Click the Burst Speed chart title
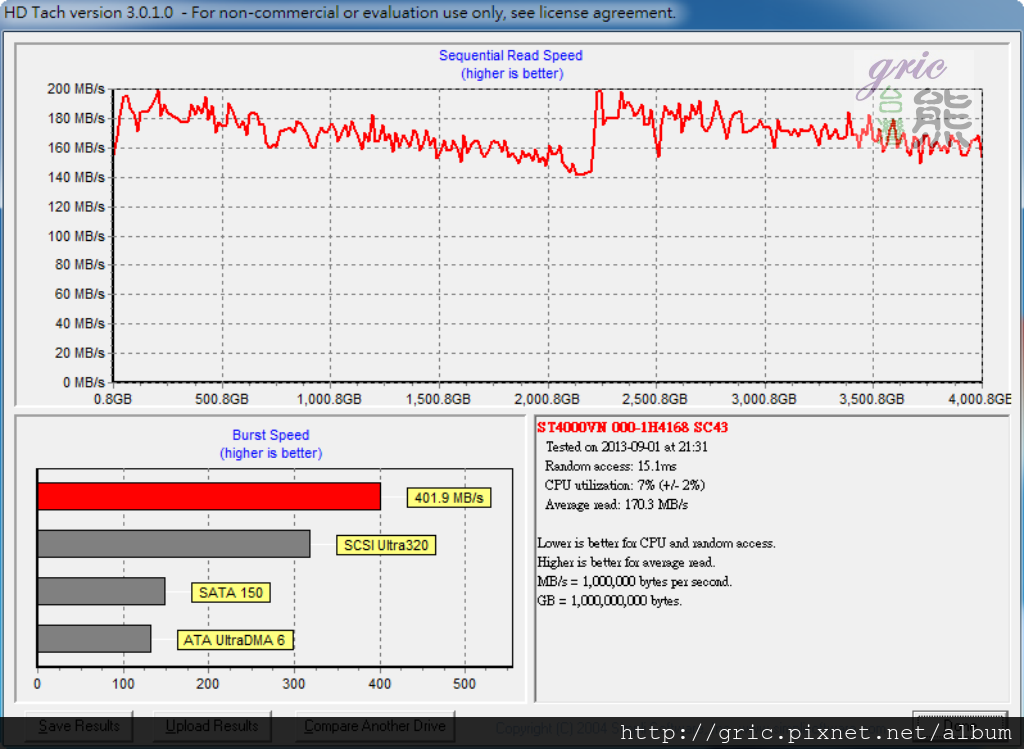Image resolution: width=1024 pixels, height=749 pixels. point(271,435)
